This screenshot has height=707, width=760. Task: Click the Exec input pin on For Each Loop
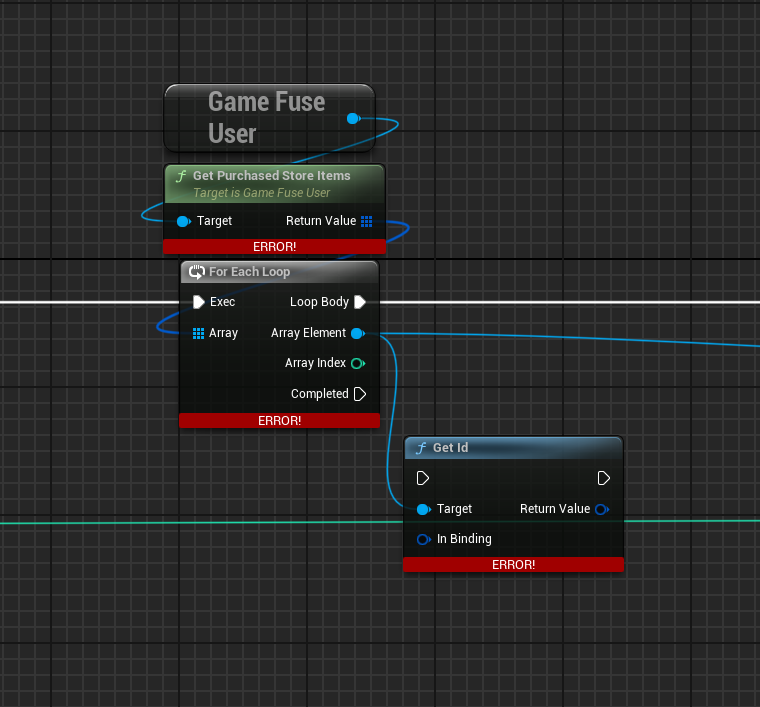point(199,302)
